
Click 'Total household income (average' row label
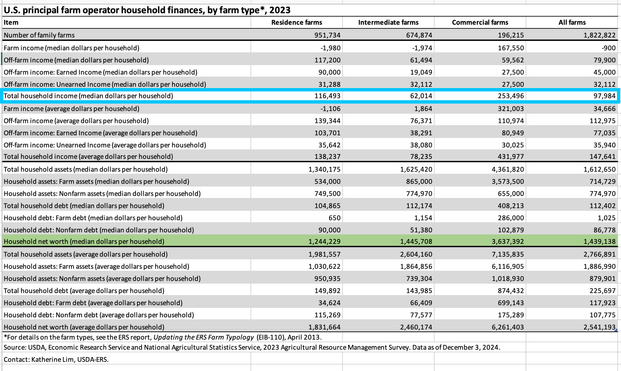(x=88, y=156)
